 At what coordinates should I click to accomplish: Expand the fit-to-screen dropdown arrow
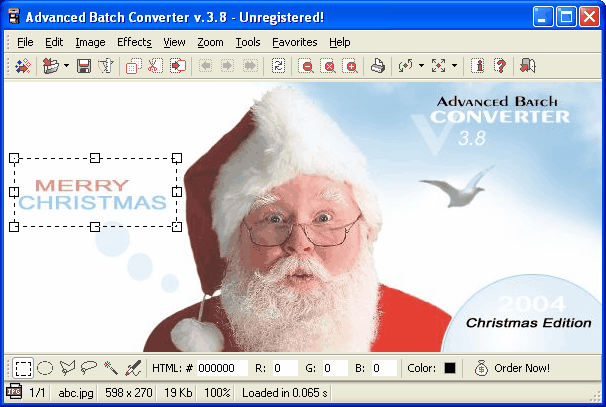click(x=455, y=66)
